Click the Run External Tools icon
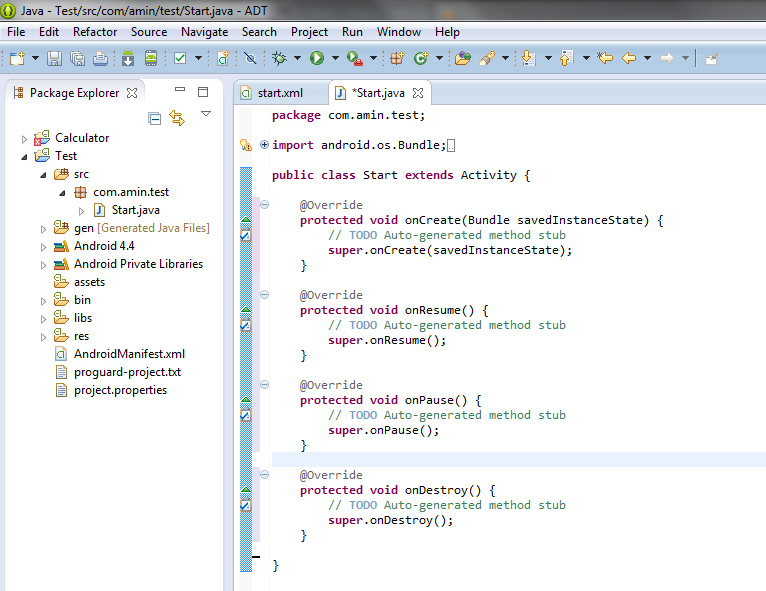This screenshot has width=766, height=591. click(x=355, y=58)
